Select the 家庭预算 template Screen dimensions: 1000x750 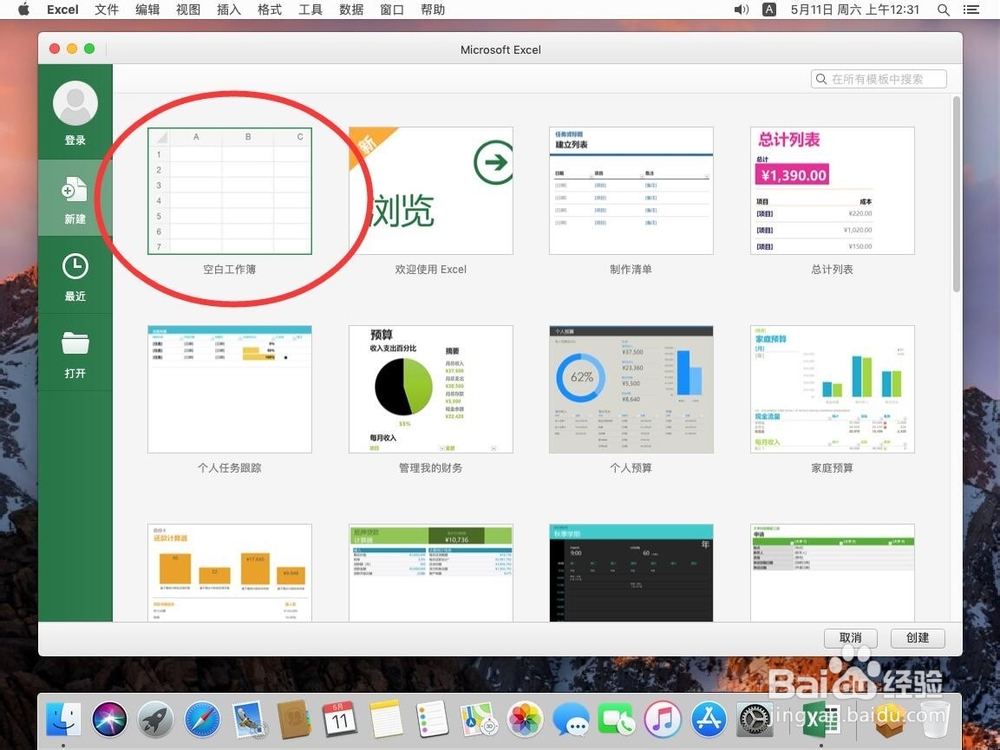(x=832, y=389)
